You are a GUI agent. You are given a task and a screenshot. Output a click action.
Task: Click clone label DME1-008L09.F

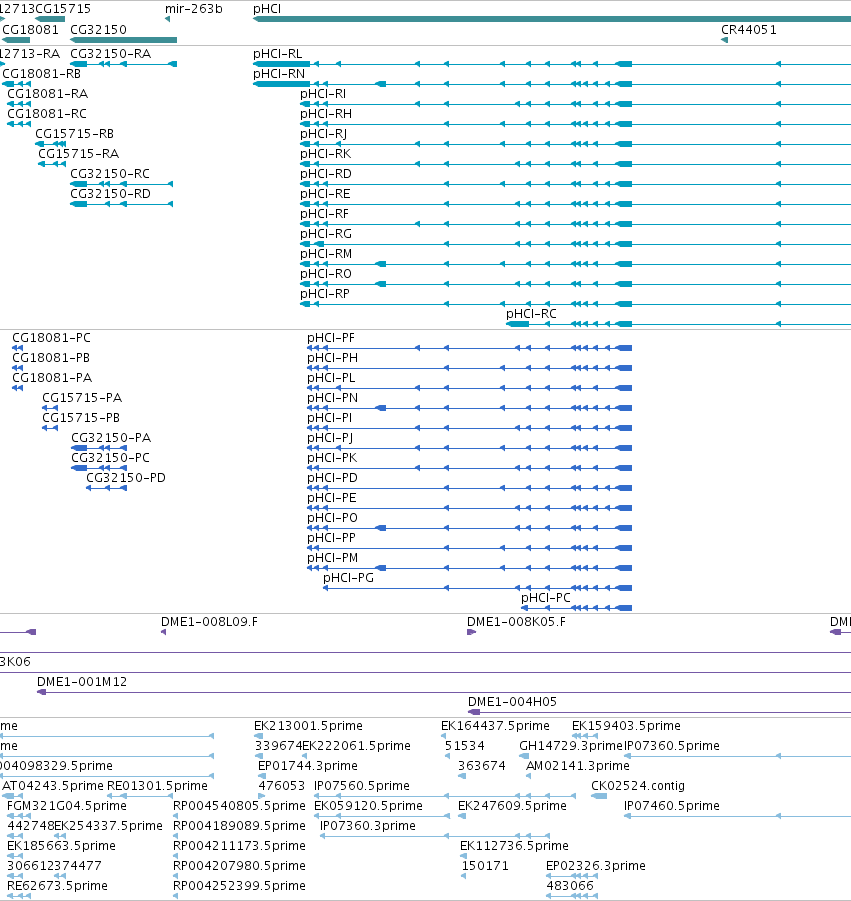(209, 622)
